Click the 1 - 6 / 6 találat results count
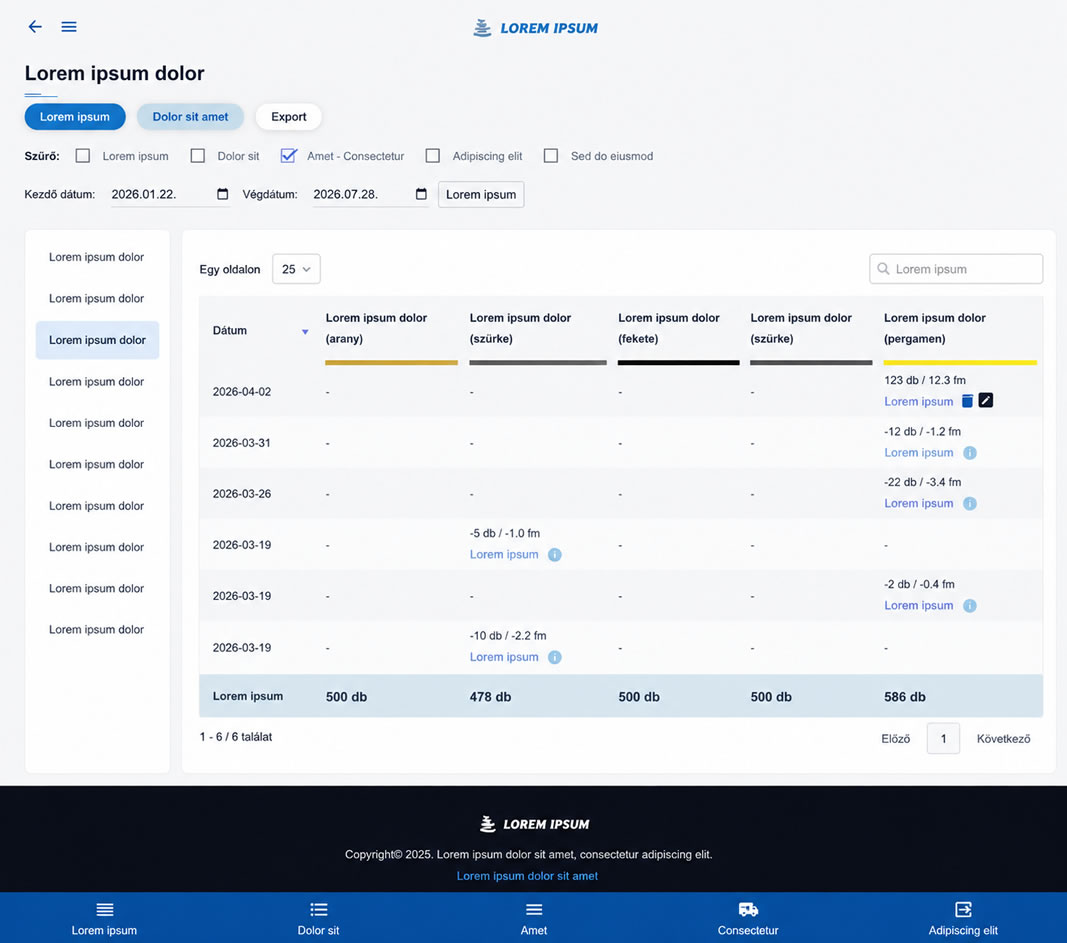The width and height of the screenshot is (1067, 943). point(235,737)
